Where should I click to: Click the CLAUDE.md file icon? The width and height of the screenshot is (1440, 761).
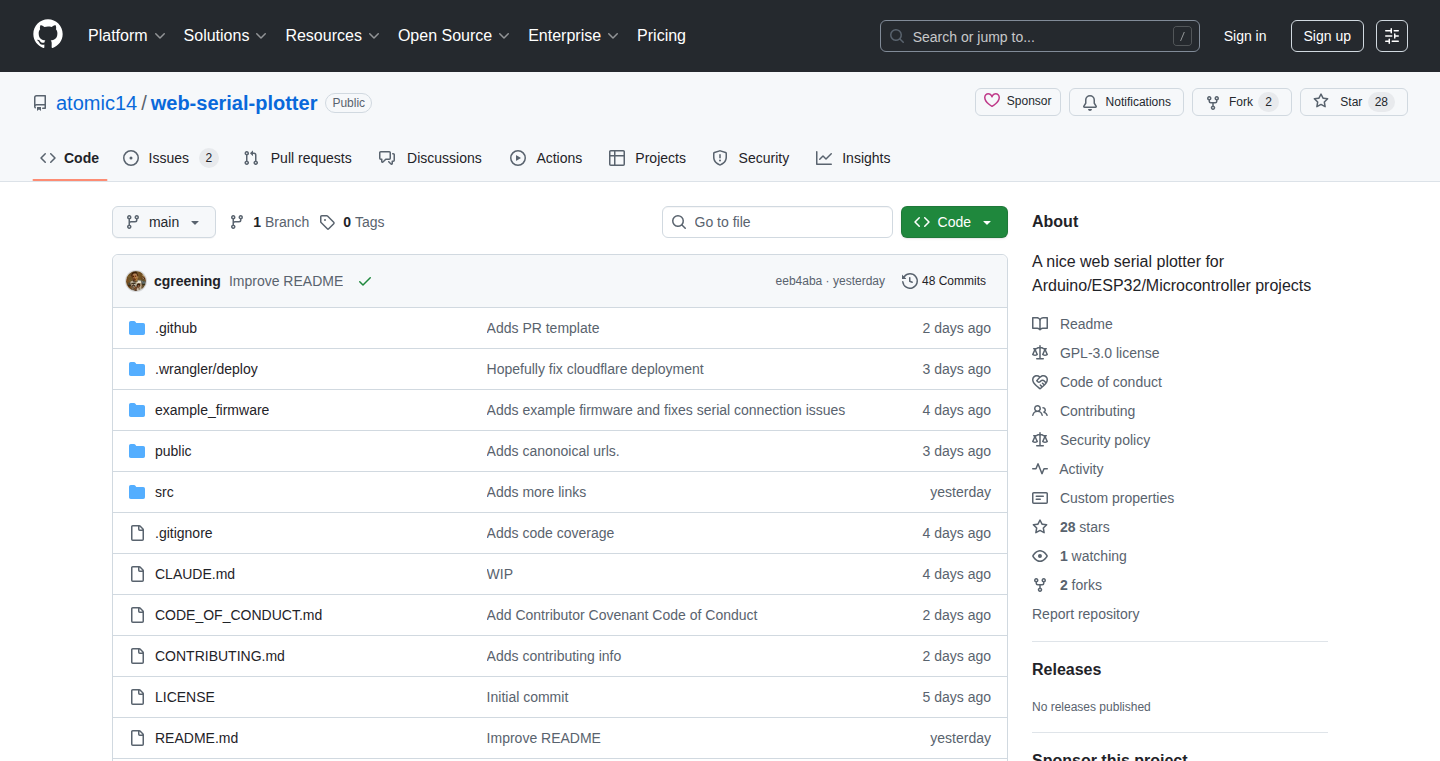tap(137, 574)
